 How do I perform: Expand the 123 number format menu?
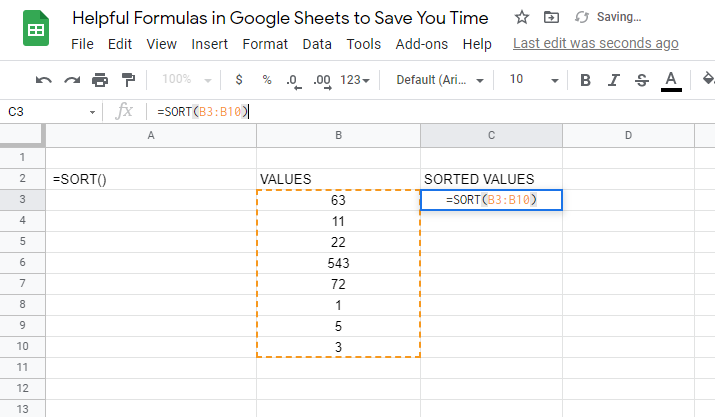pos(354,80)
